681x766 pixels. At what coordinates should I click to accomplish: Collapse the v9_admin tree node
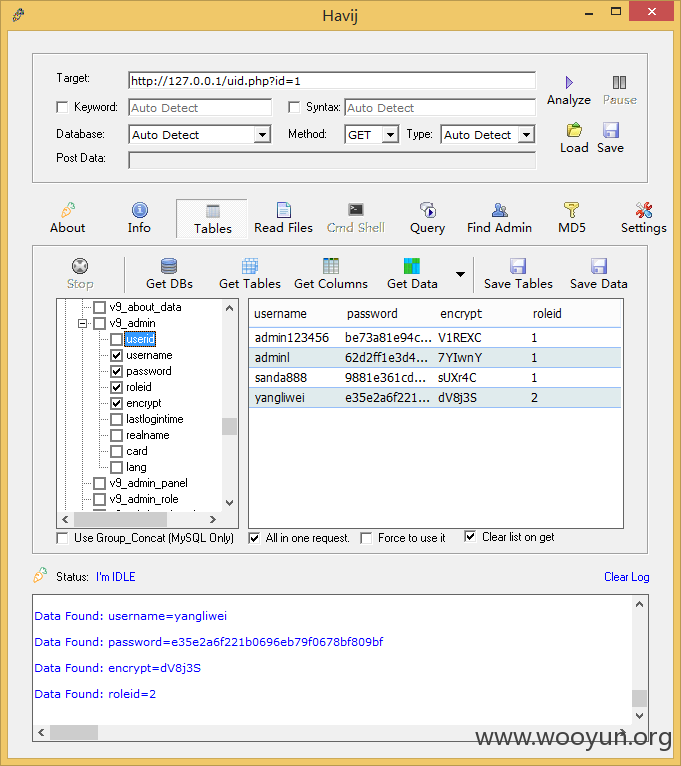pyautogui.click(x=83, y=323)
